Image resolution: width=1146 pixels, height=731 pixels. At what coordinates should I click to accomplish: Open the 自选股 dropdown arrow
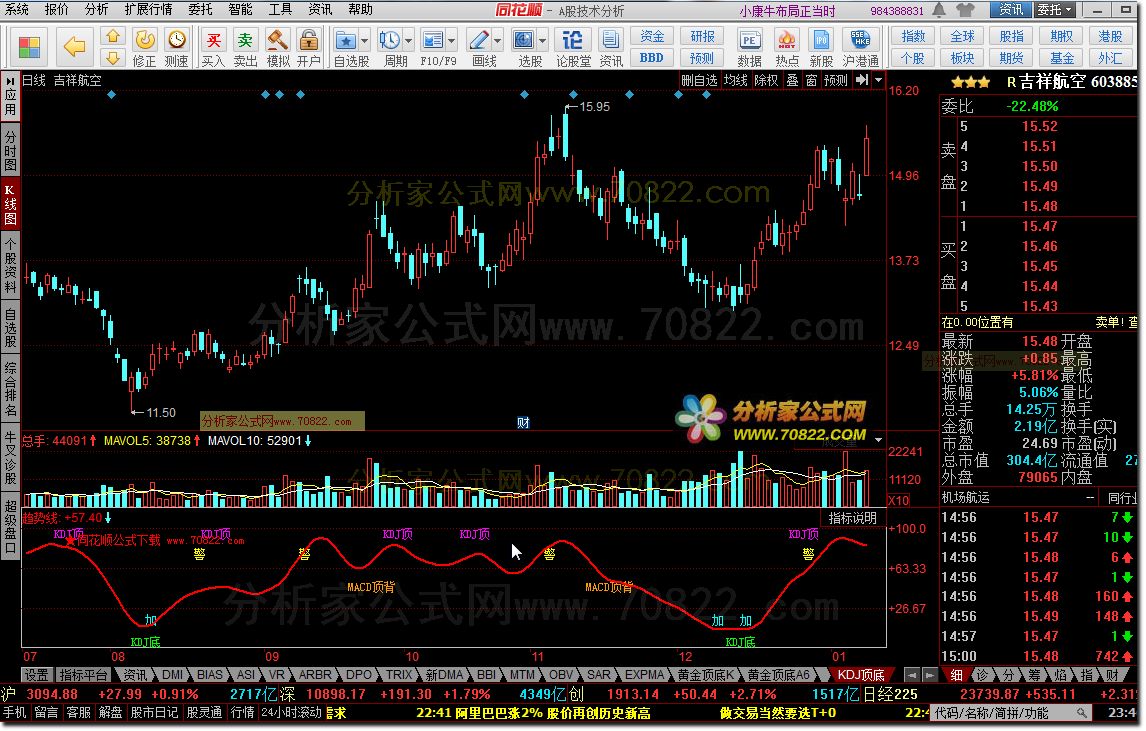pyautogui.click(x=364, y=40)
